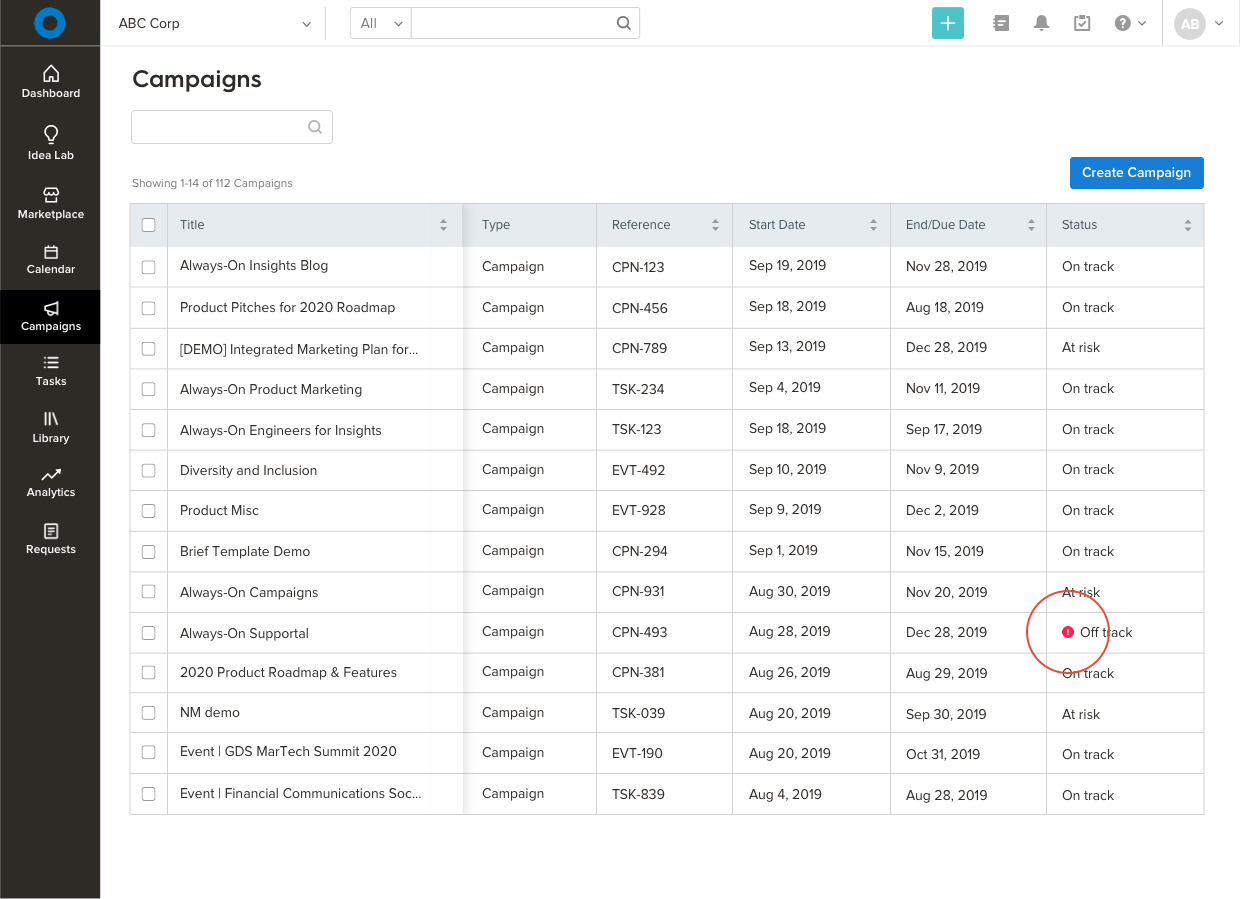Screen dimensions: 1240x899
Task: Open the clipboard checklist icon
Action: [1082, 23]
